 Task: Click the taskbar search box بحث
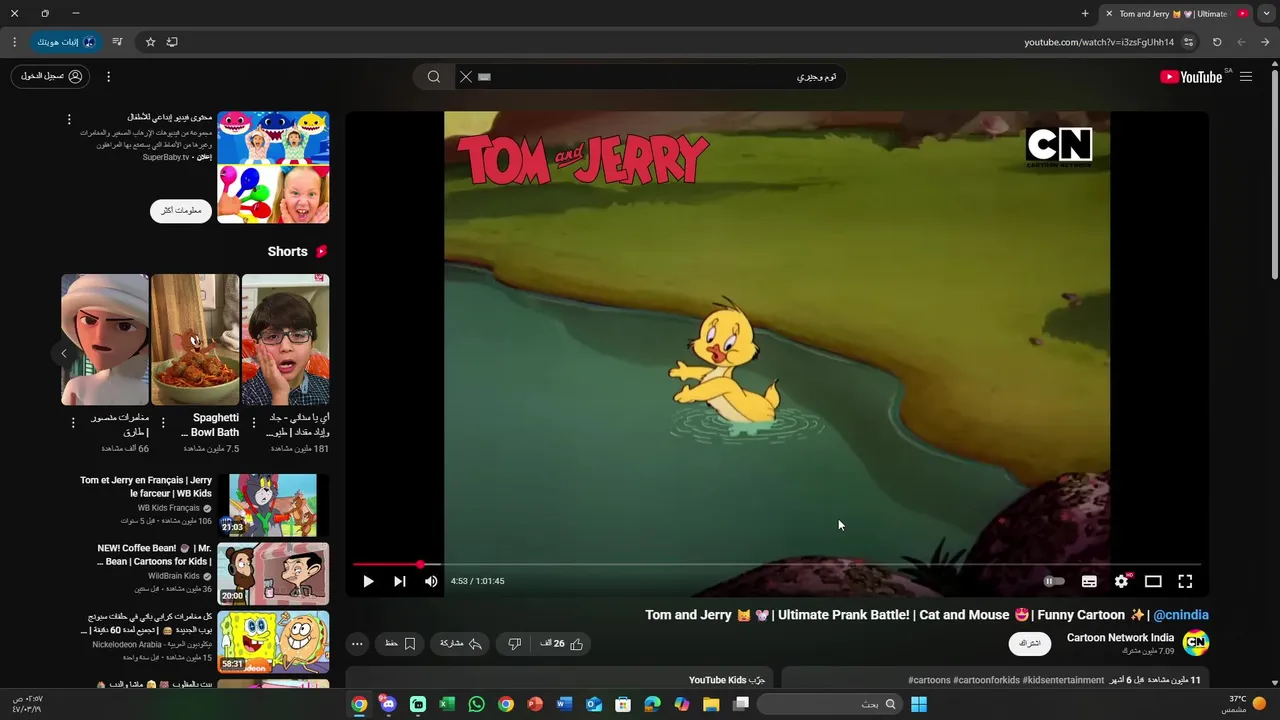(x=829, y=704)
